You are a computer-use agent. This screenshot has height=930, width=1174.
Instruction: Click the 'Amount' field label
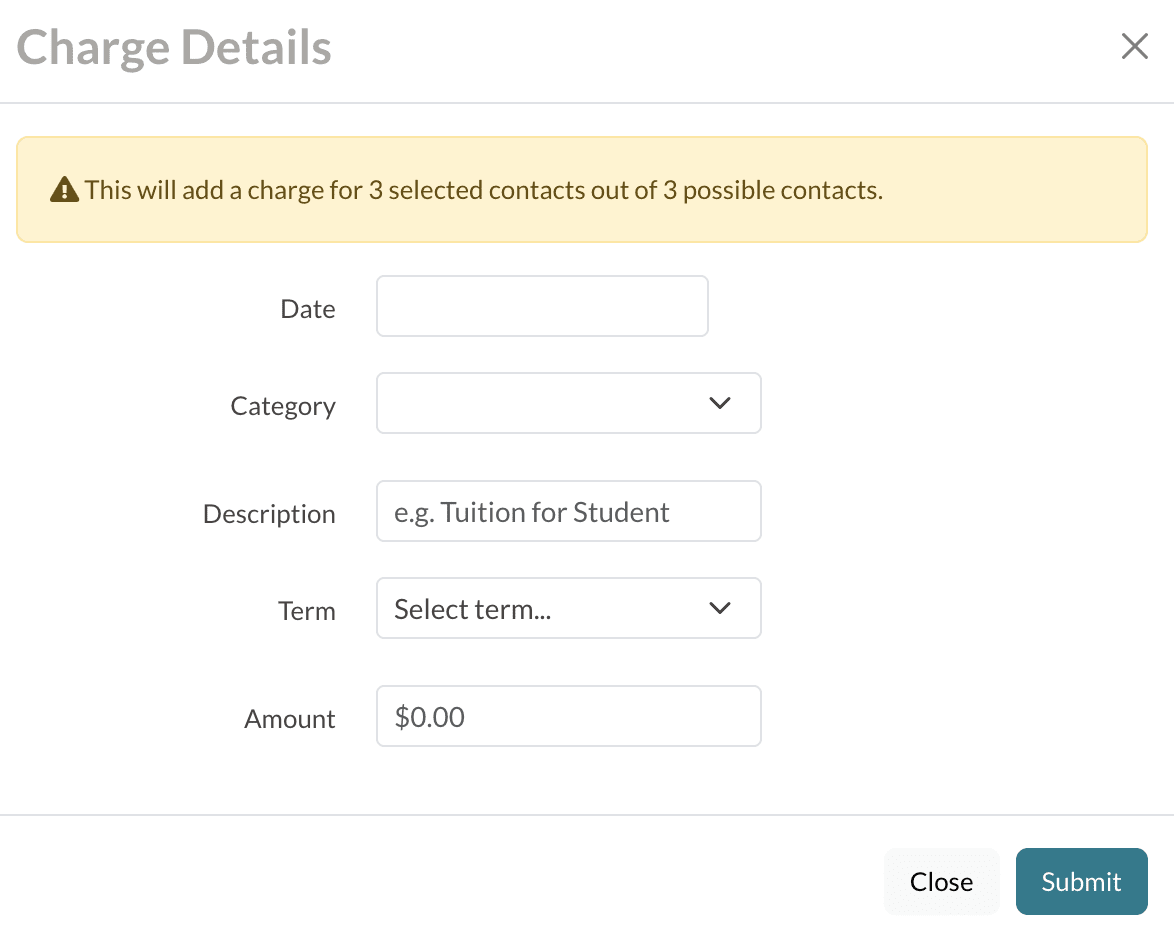point(290,719)
